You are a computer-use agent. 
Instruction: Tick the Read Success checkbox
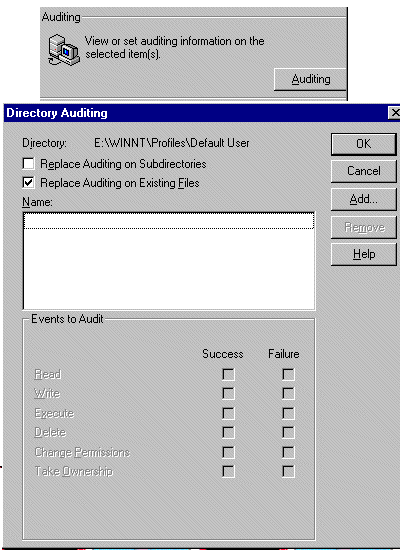click(x=228, y=375)
